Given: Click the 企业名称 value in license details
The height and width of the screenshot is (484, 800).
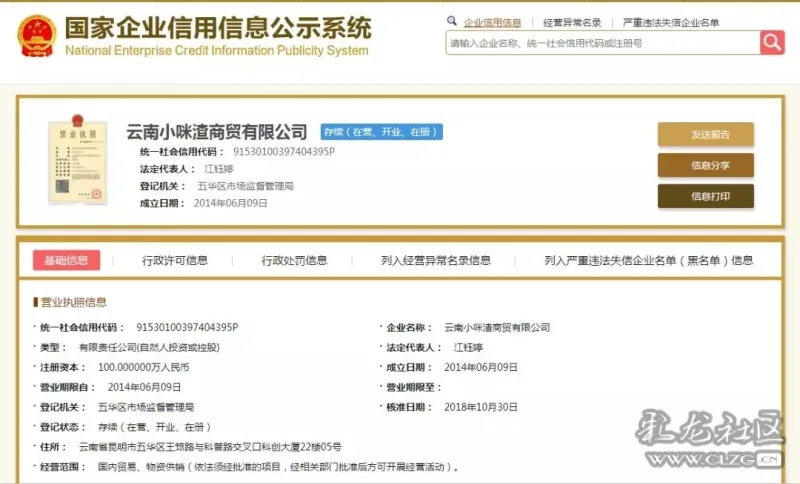Looking at the screenshot, I should point(497,327).
